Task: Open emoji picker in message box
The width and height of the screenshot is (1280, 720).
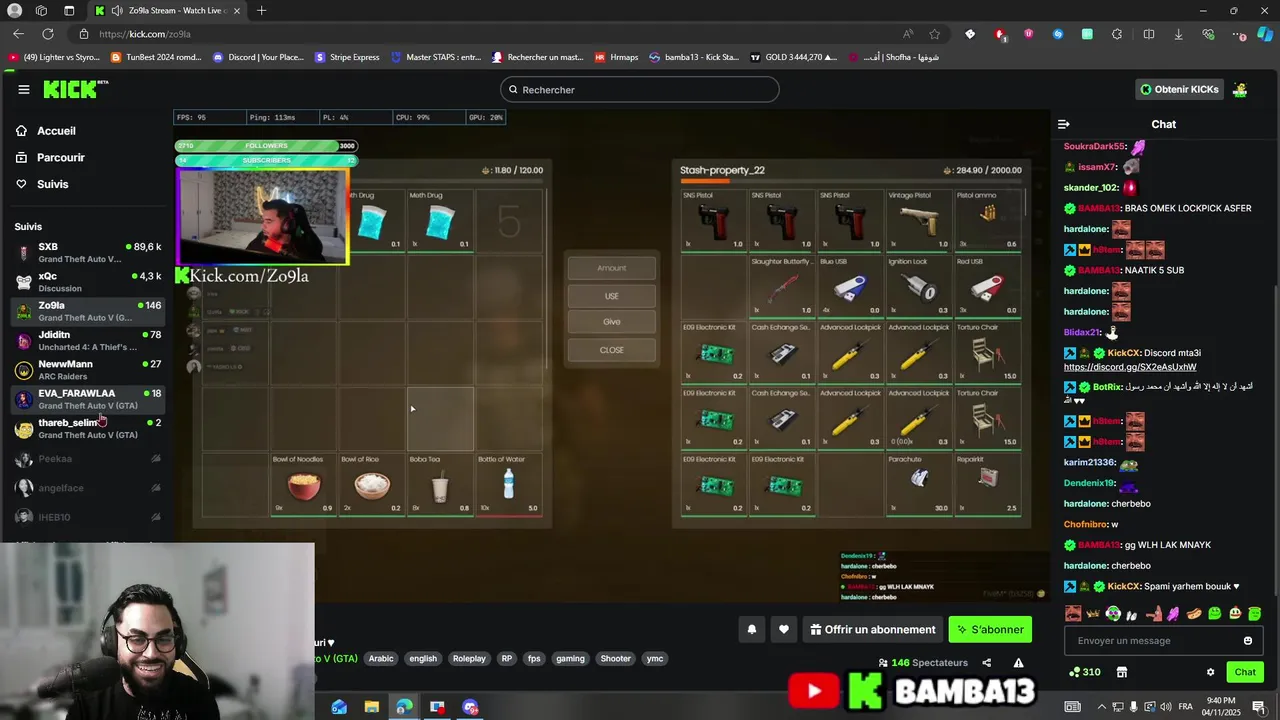Action: pos(1247,641)
